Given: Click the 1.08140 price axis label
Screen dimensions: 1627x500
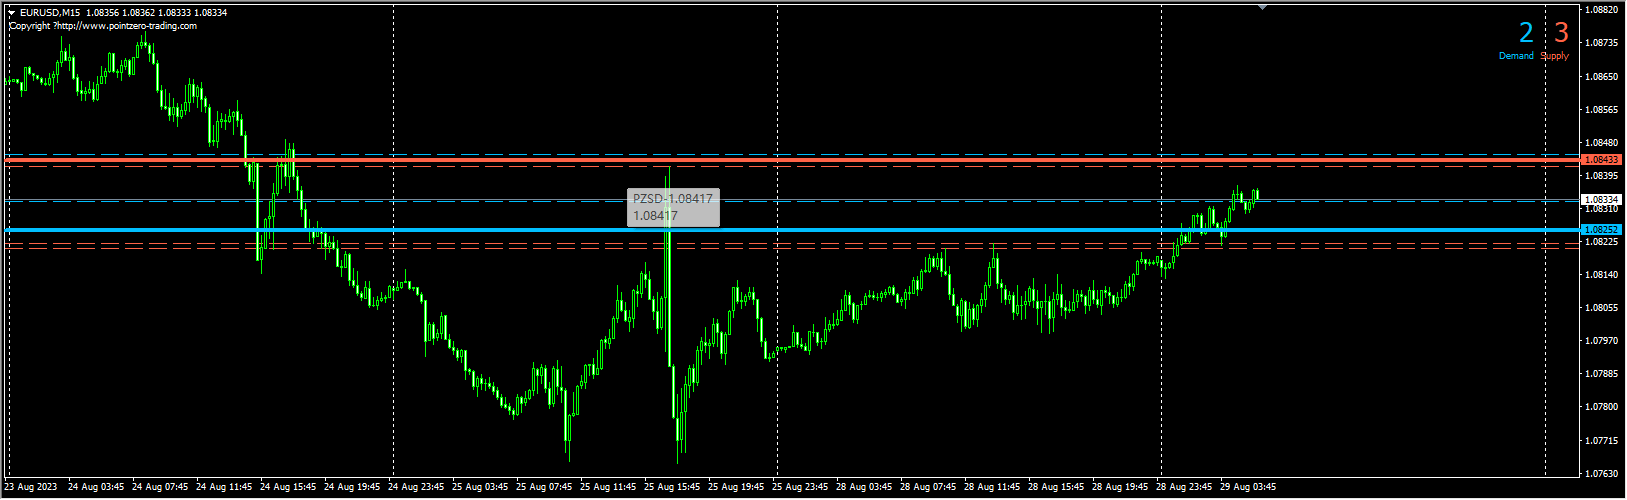Looking at the screenshot, I should pos(1603,275).
